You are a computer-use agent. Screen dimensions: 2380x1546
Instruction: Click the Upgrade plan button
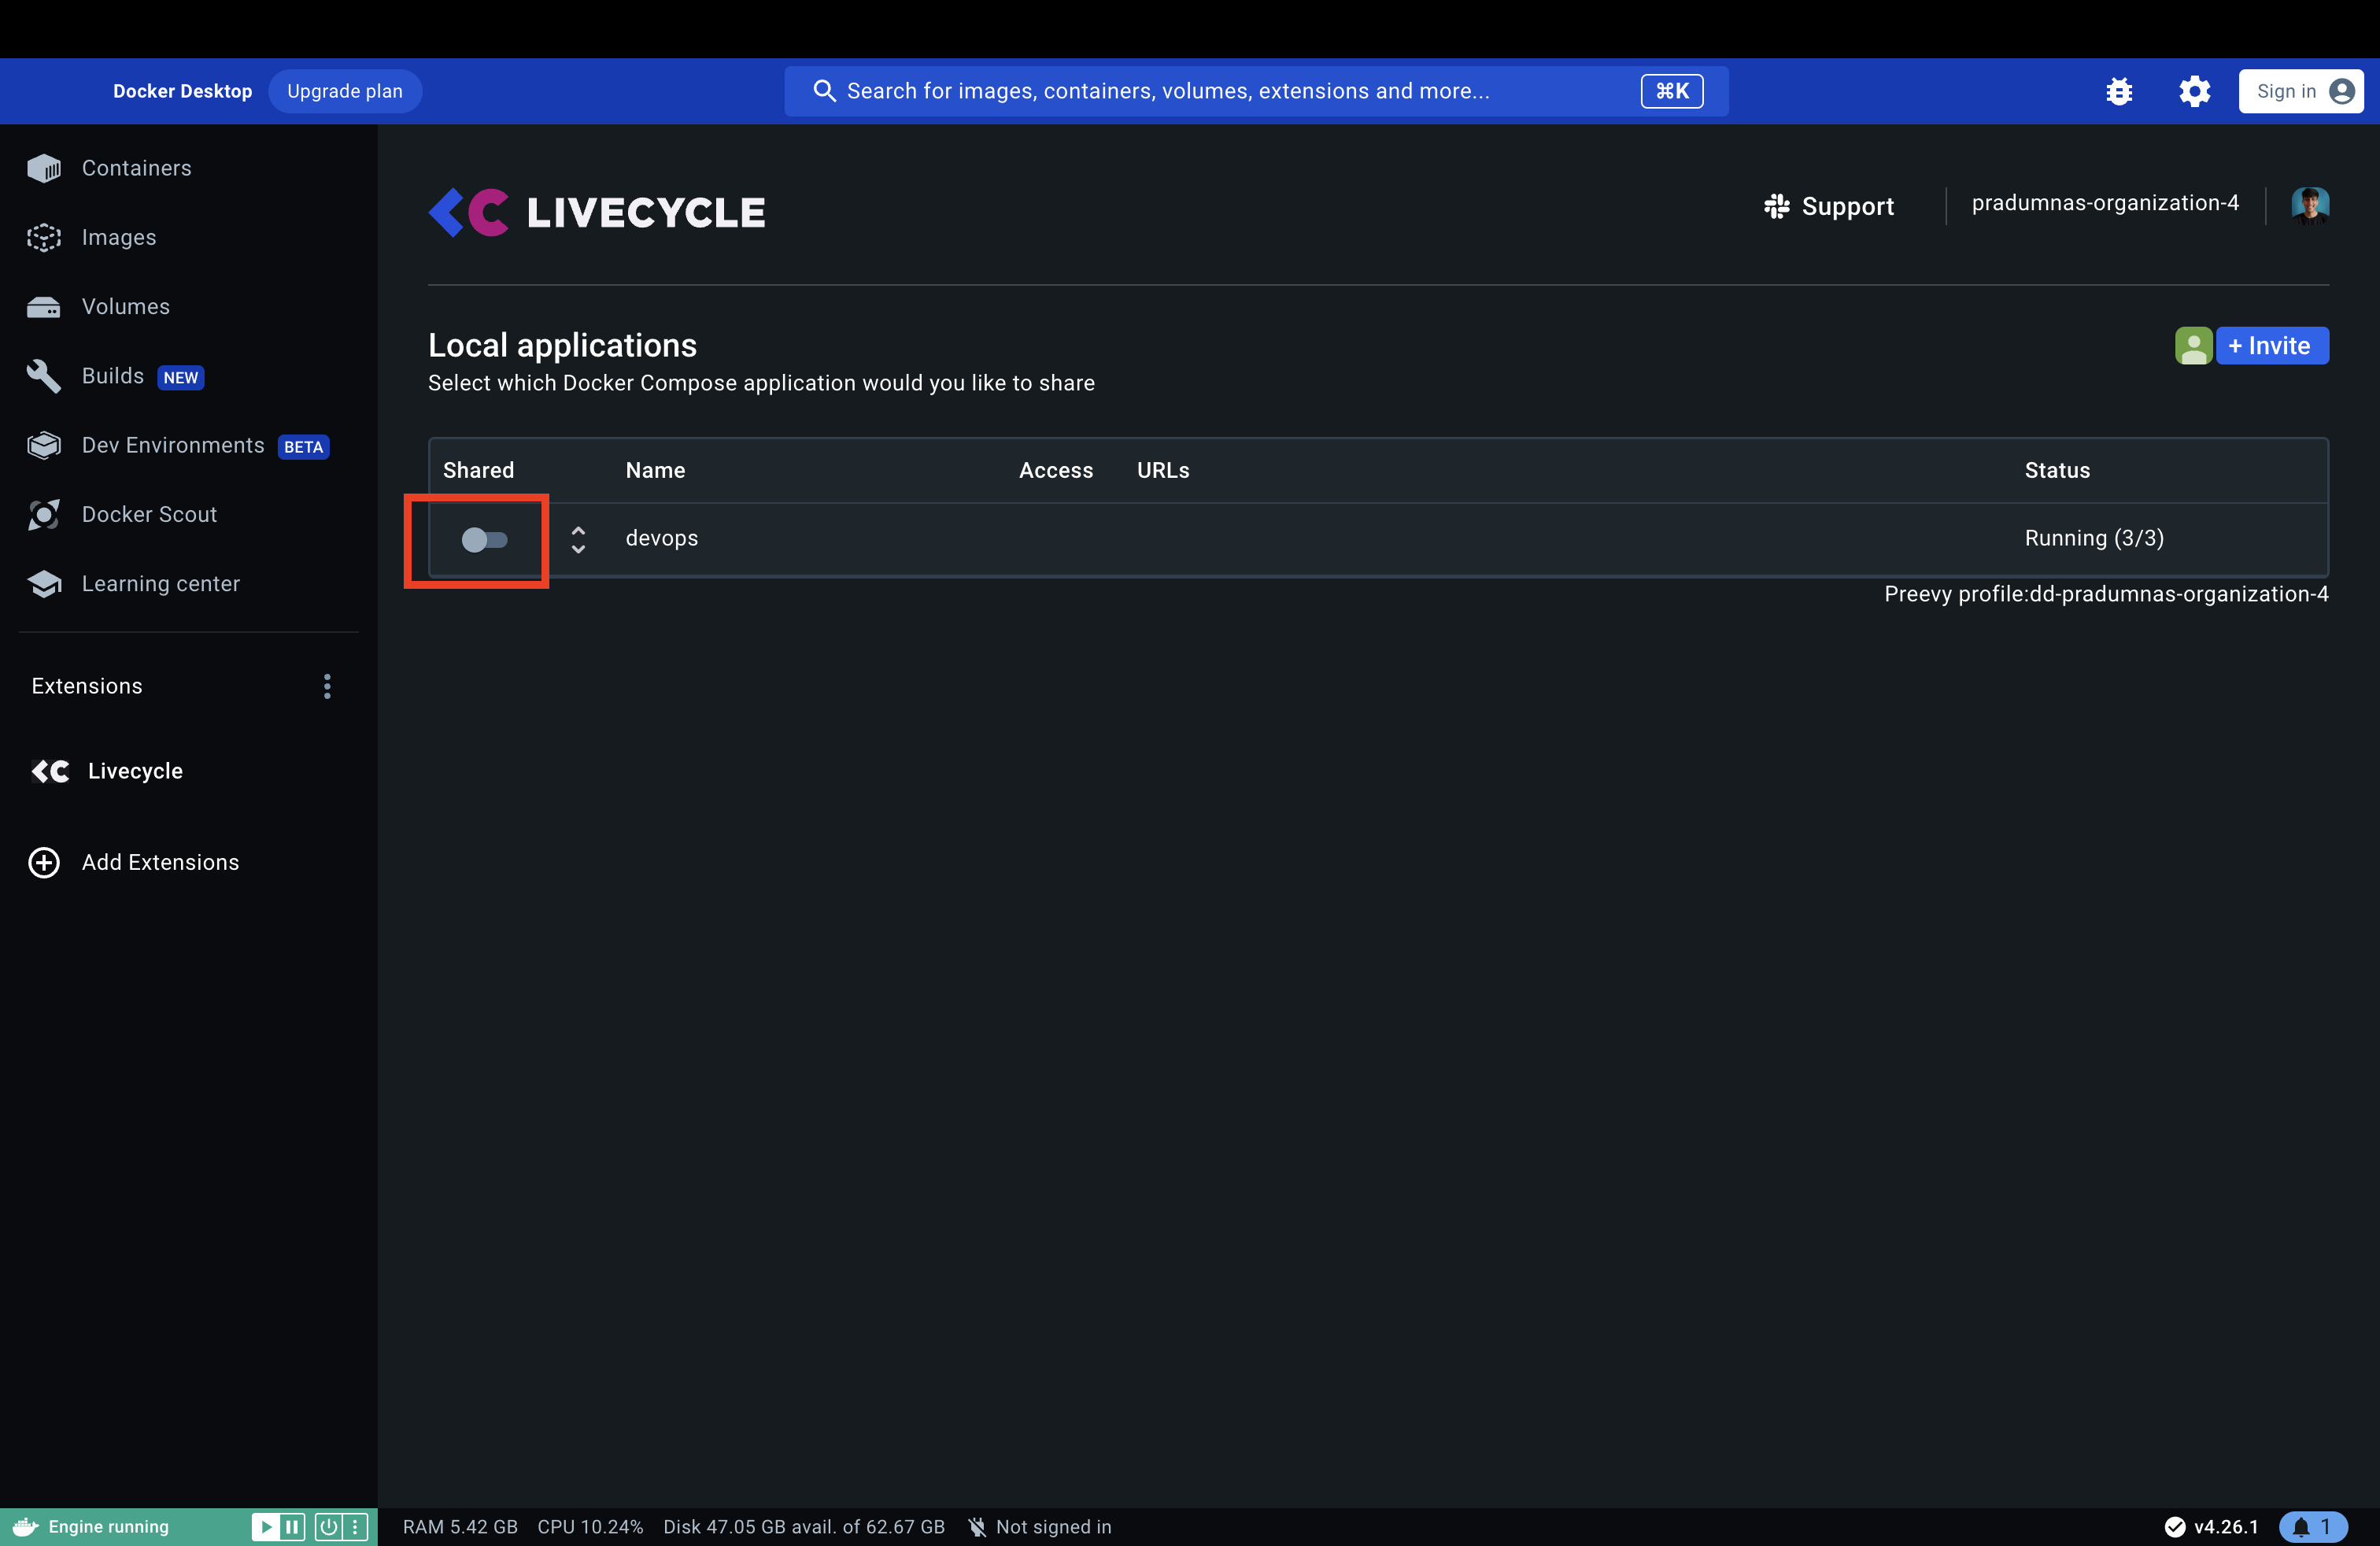344,90
